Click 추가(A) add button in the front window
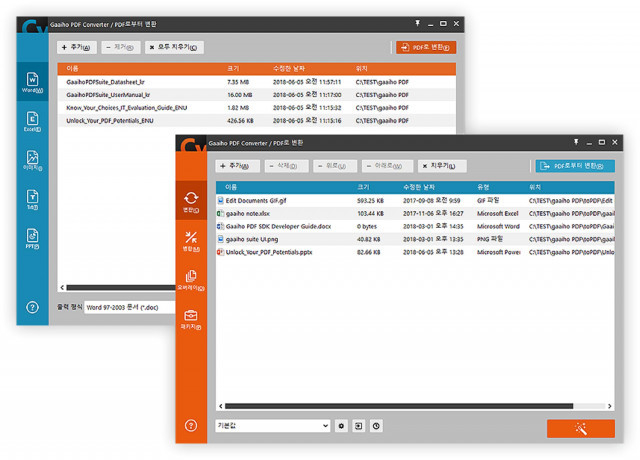640x460 pixels. tap(236, 166)
